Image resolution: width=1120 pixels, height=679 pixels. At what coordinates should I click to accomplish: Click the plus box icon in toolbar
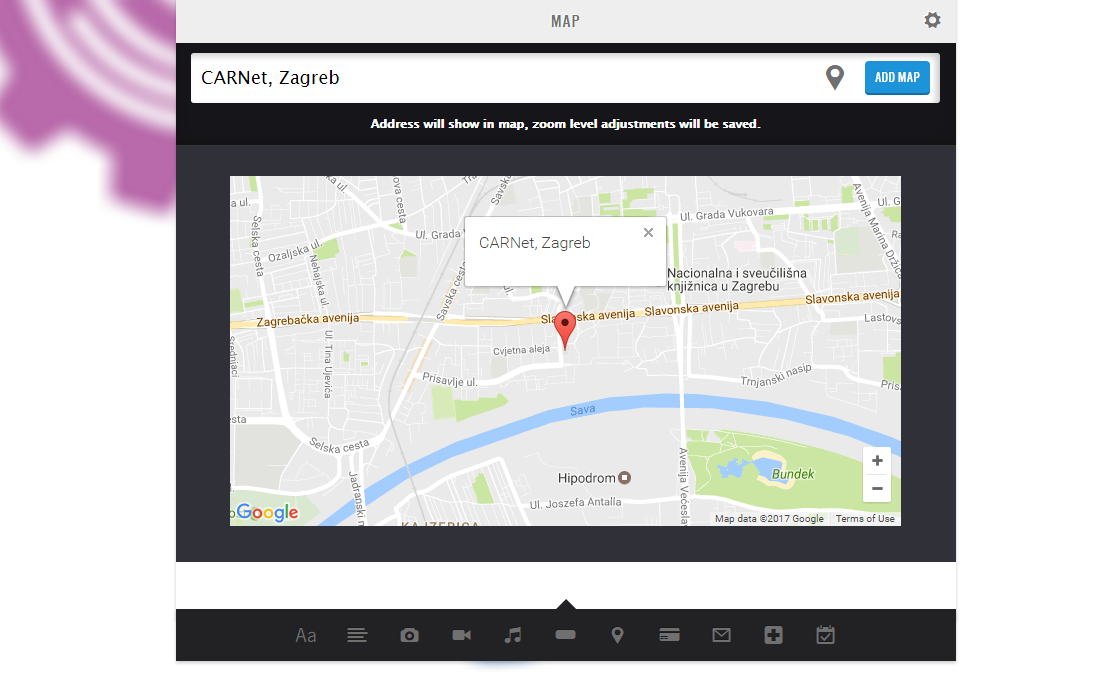pyautogui.click(x=773, y=635)
